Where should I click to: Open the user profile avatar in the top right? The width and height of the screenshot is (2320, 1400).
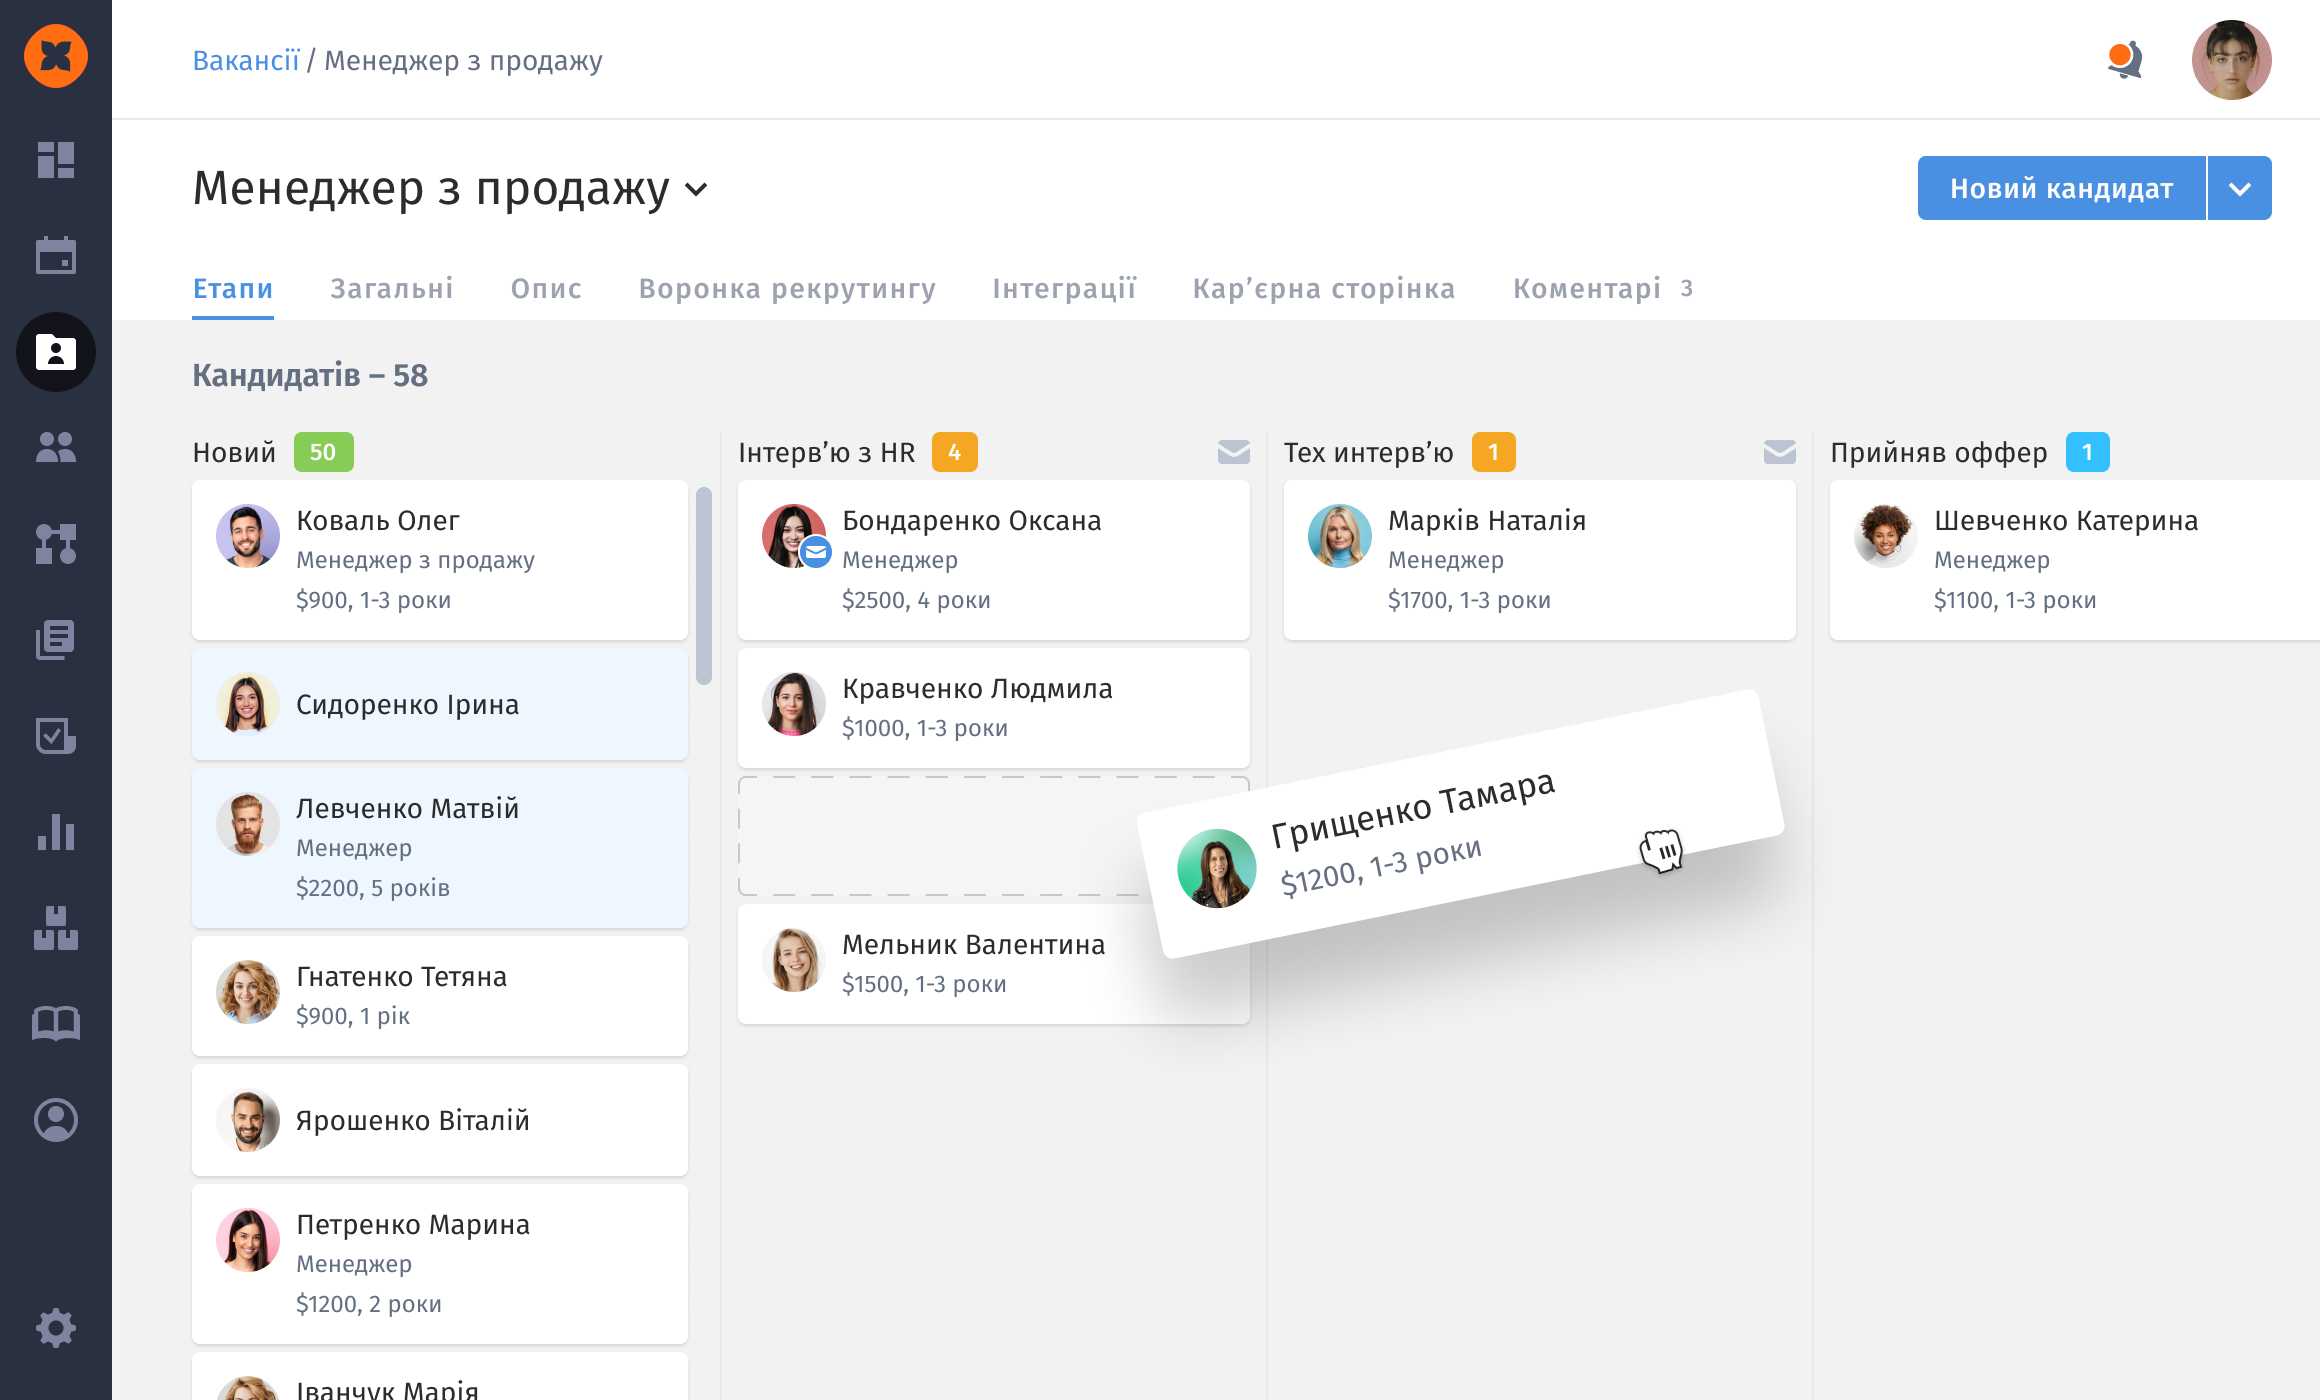2231,60
